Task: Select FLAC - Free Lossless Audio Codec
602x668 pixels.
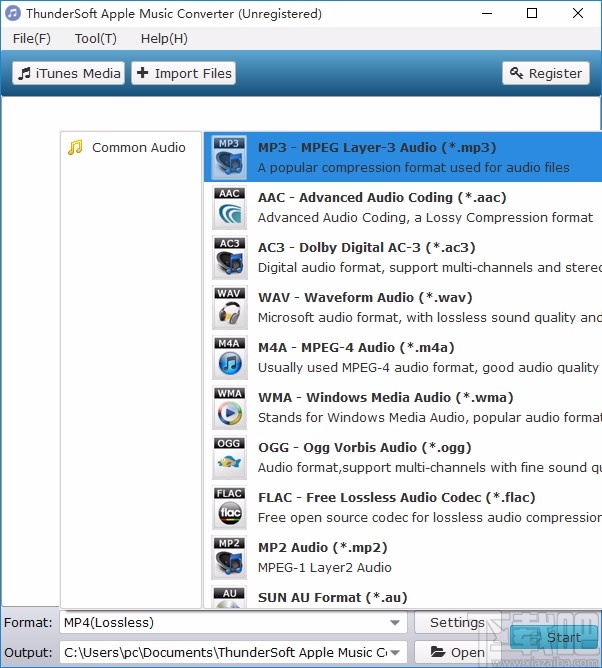Action: [403, 507]
